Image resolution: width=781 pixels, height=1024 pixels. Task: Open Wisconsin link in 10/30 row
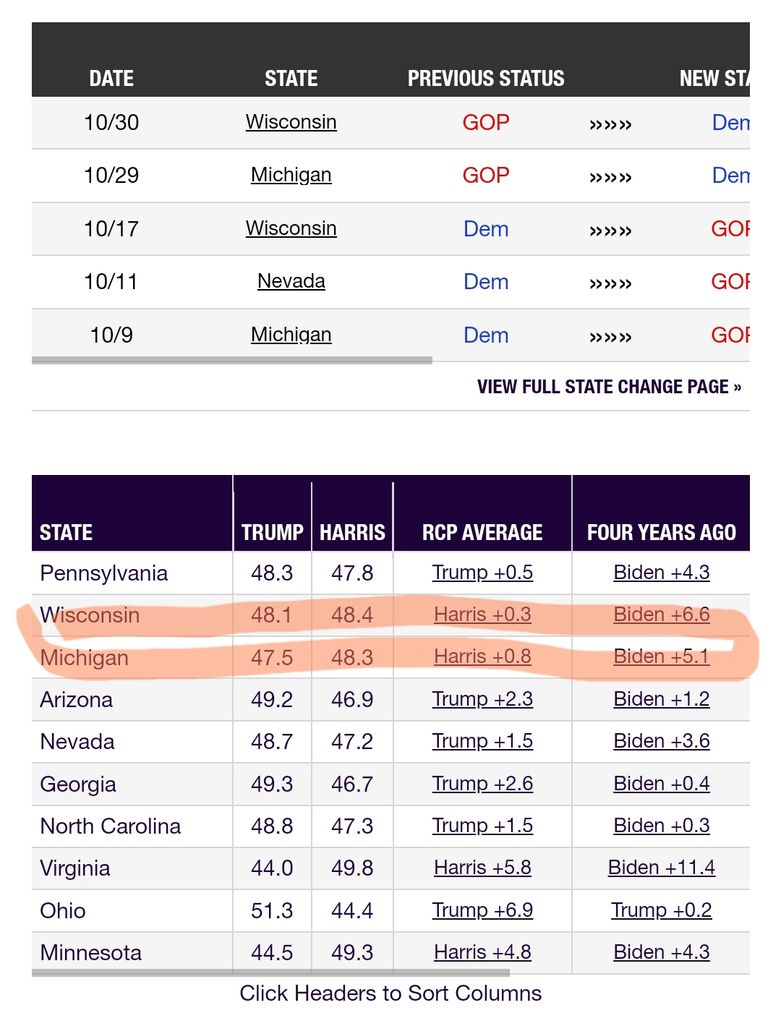(291, 122)
